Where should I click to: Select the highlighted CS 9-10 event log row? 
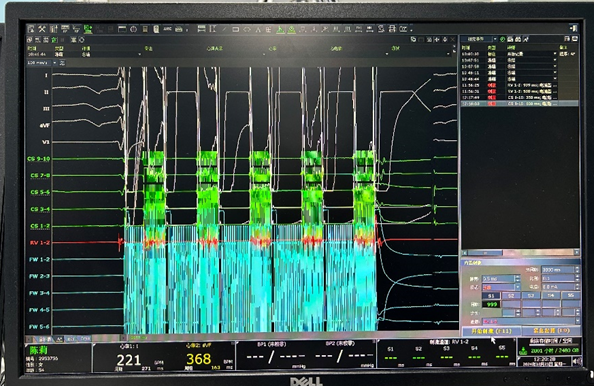point(520,103)
